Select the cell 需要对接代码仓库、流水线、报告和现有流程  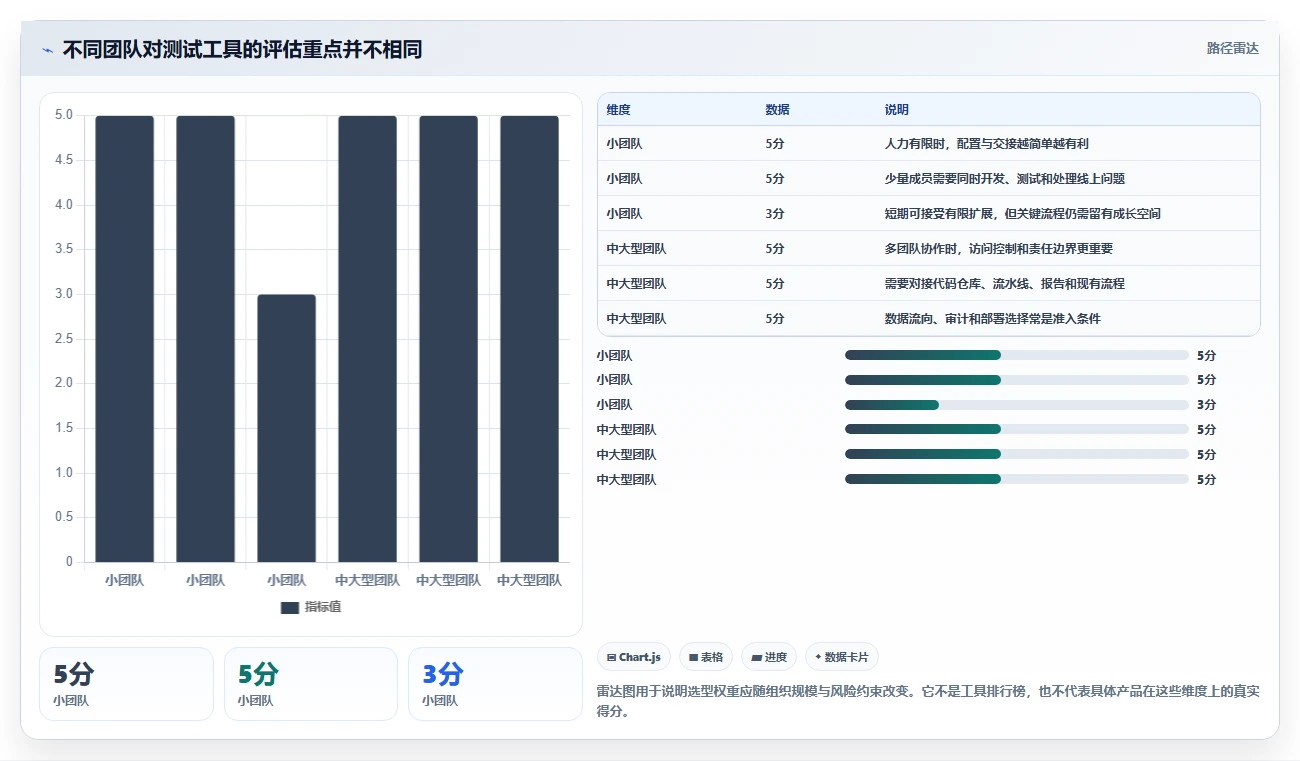[x=1004, y=284]
